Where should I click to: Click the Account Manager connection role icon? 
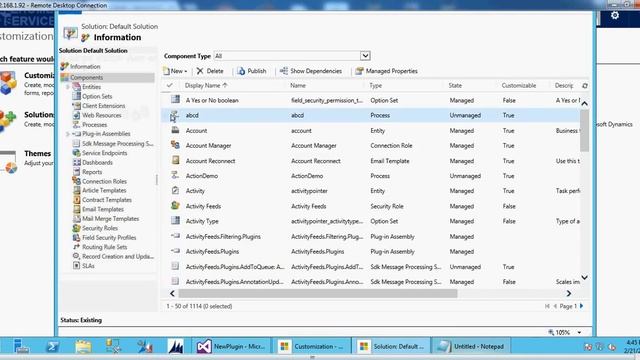tap(175, 145)
